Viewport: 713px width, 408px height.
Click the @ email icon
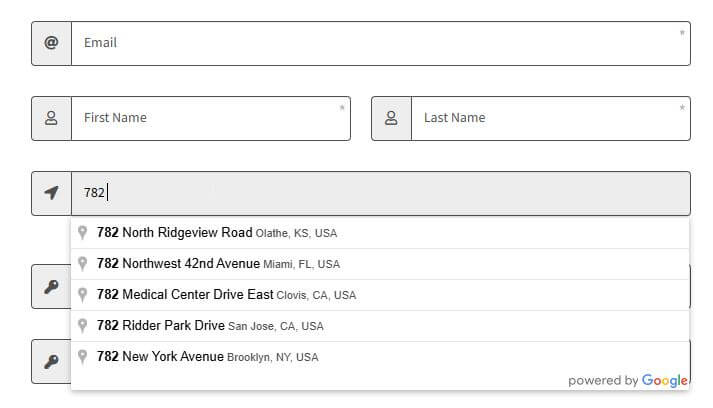pyautogui.click(x=51, y=43)
